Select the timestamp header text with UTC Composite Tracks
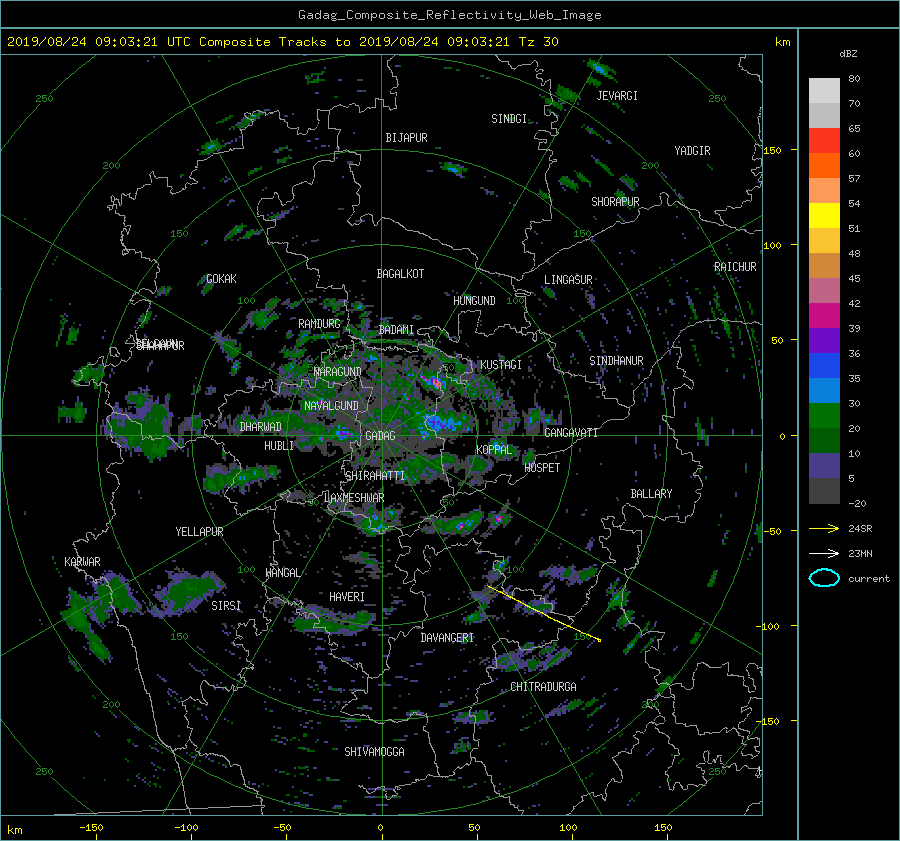The width and height of the screenshot is (900, 841). [282, 42]
